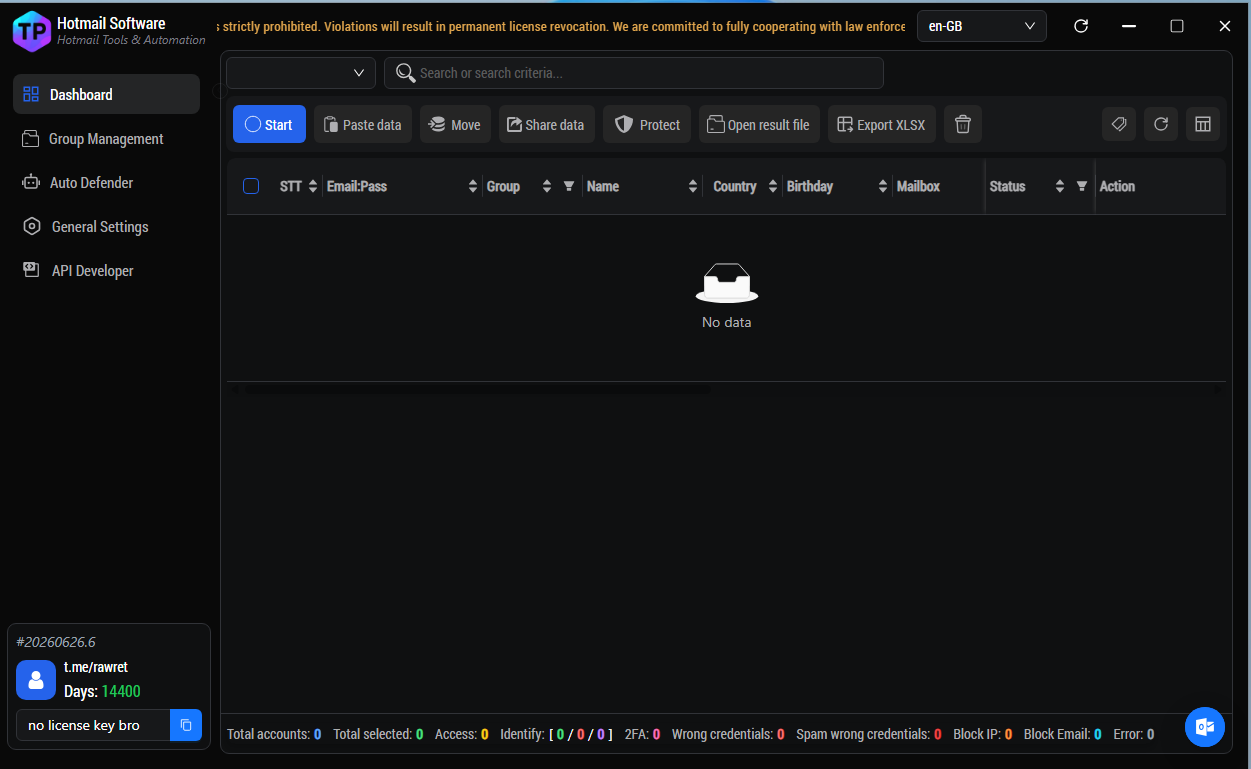Open the Group column filter icon
This screenshot has width=1251, height=769.
click(x=569, y=186)
